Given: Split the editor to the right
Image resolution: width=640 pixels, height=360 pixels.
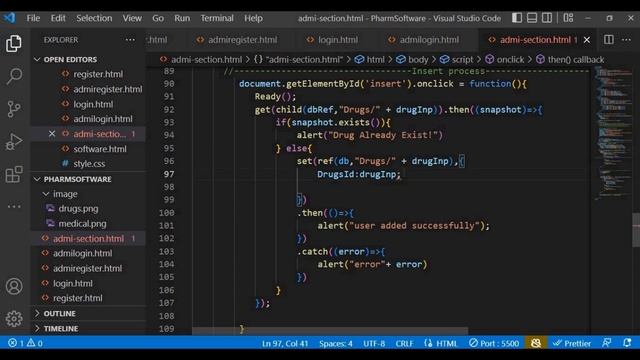Looking at the screenshot, I should pyautogui.click(x=609, y=40).
